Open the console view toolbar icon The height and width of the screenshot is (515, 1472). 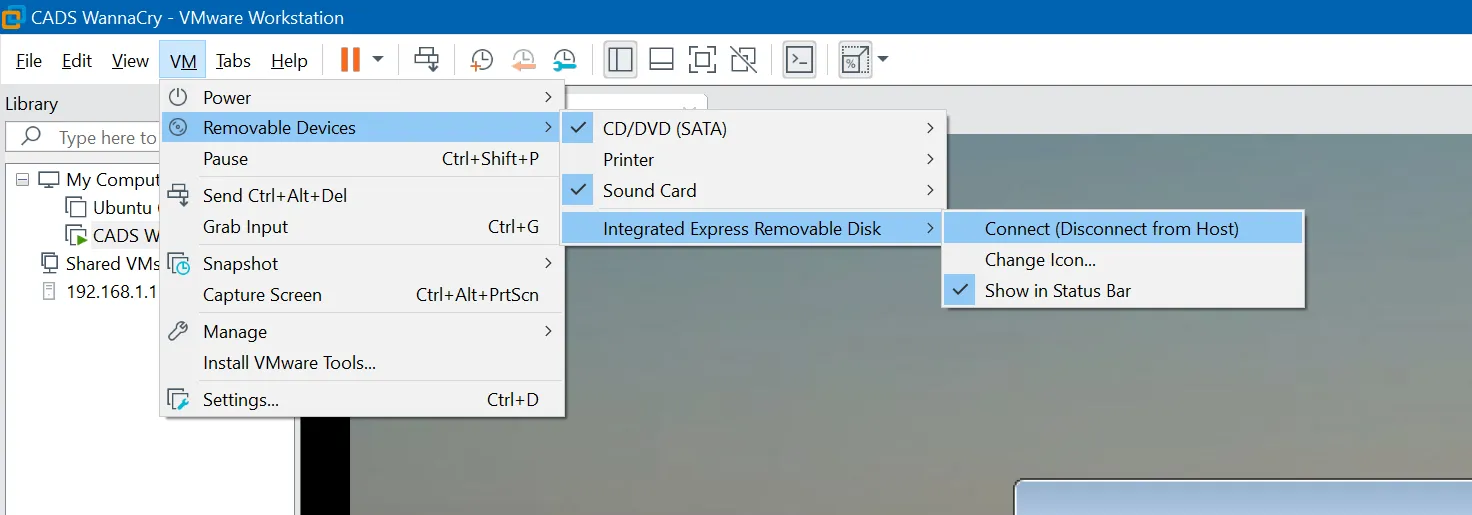799,60
